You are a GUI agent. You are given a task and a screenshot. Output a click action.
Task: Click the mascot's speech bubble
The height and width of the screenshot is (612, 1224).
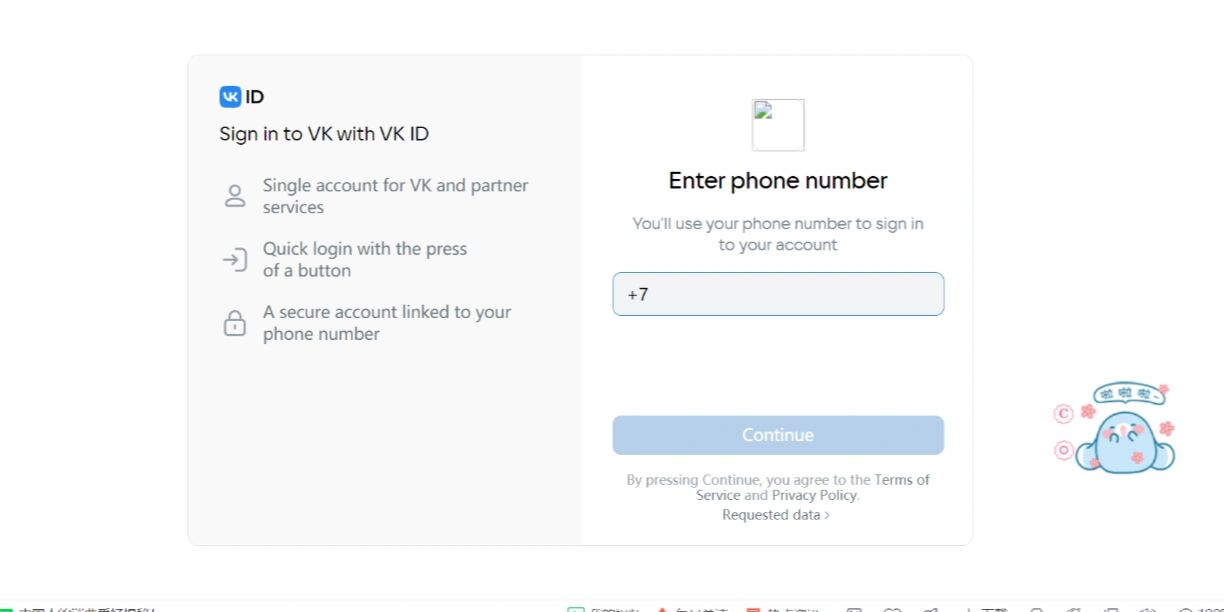(x=1128, y=393)
